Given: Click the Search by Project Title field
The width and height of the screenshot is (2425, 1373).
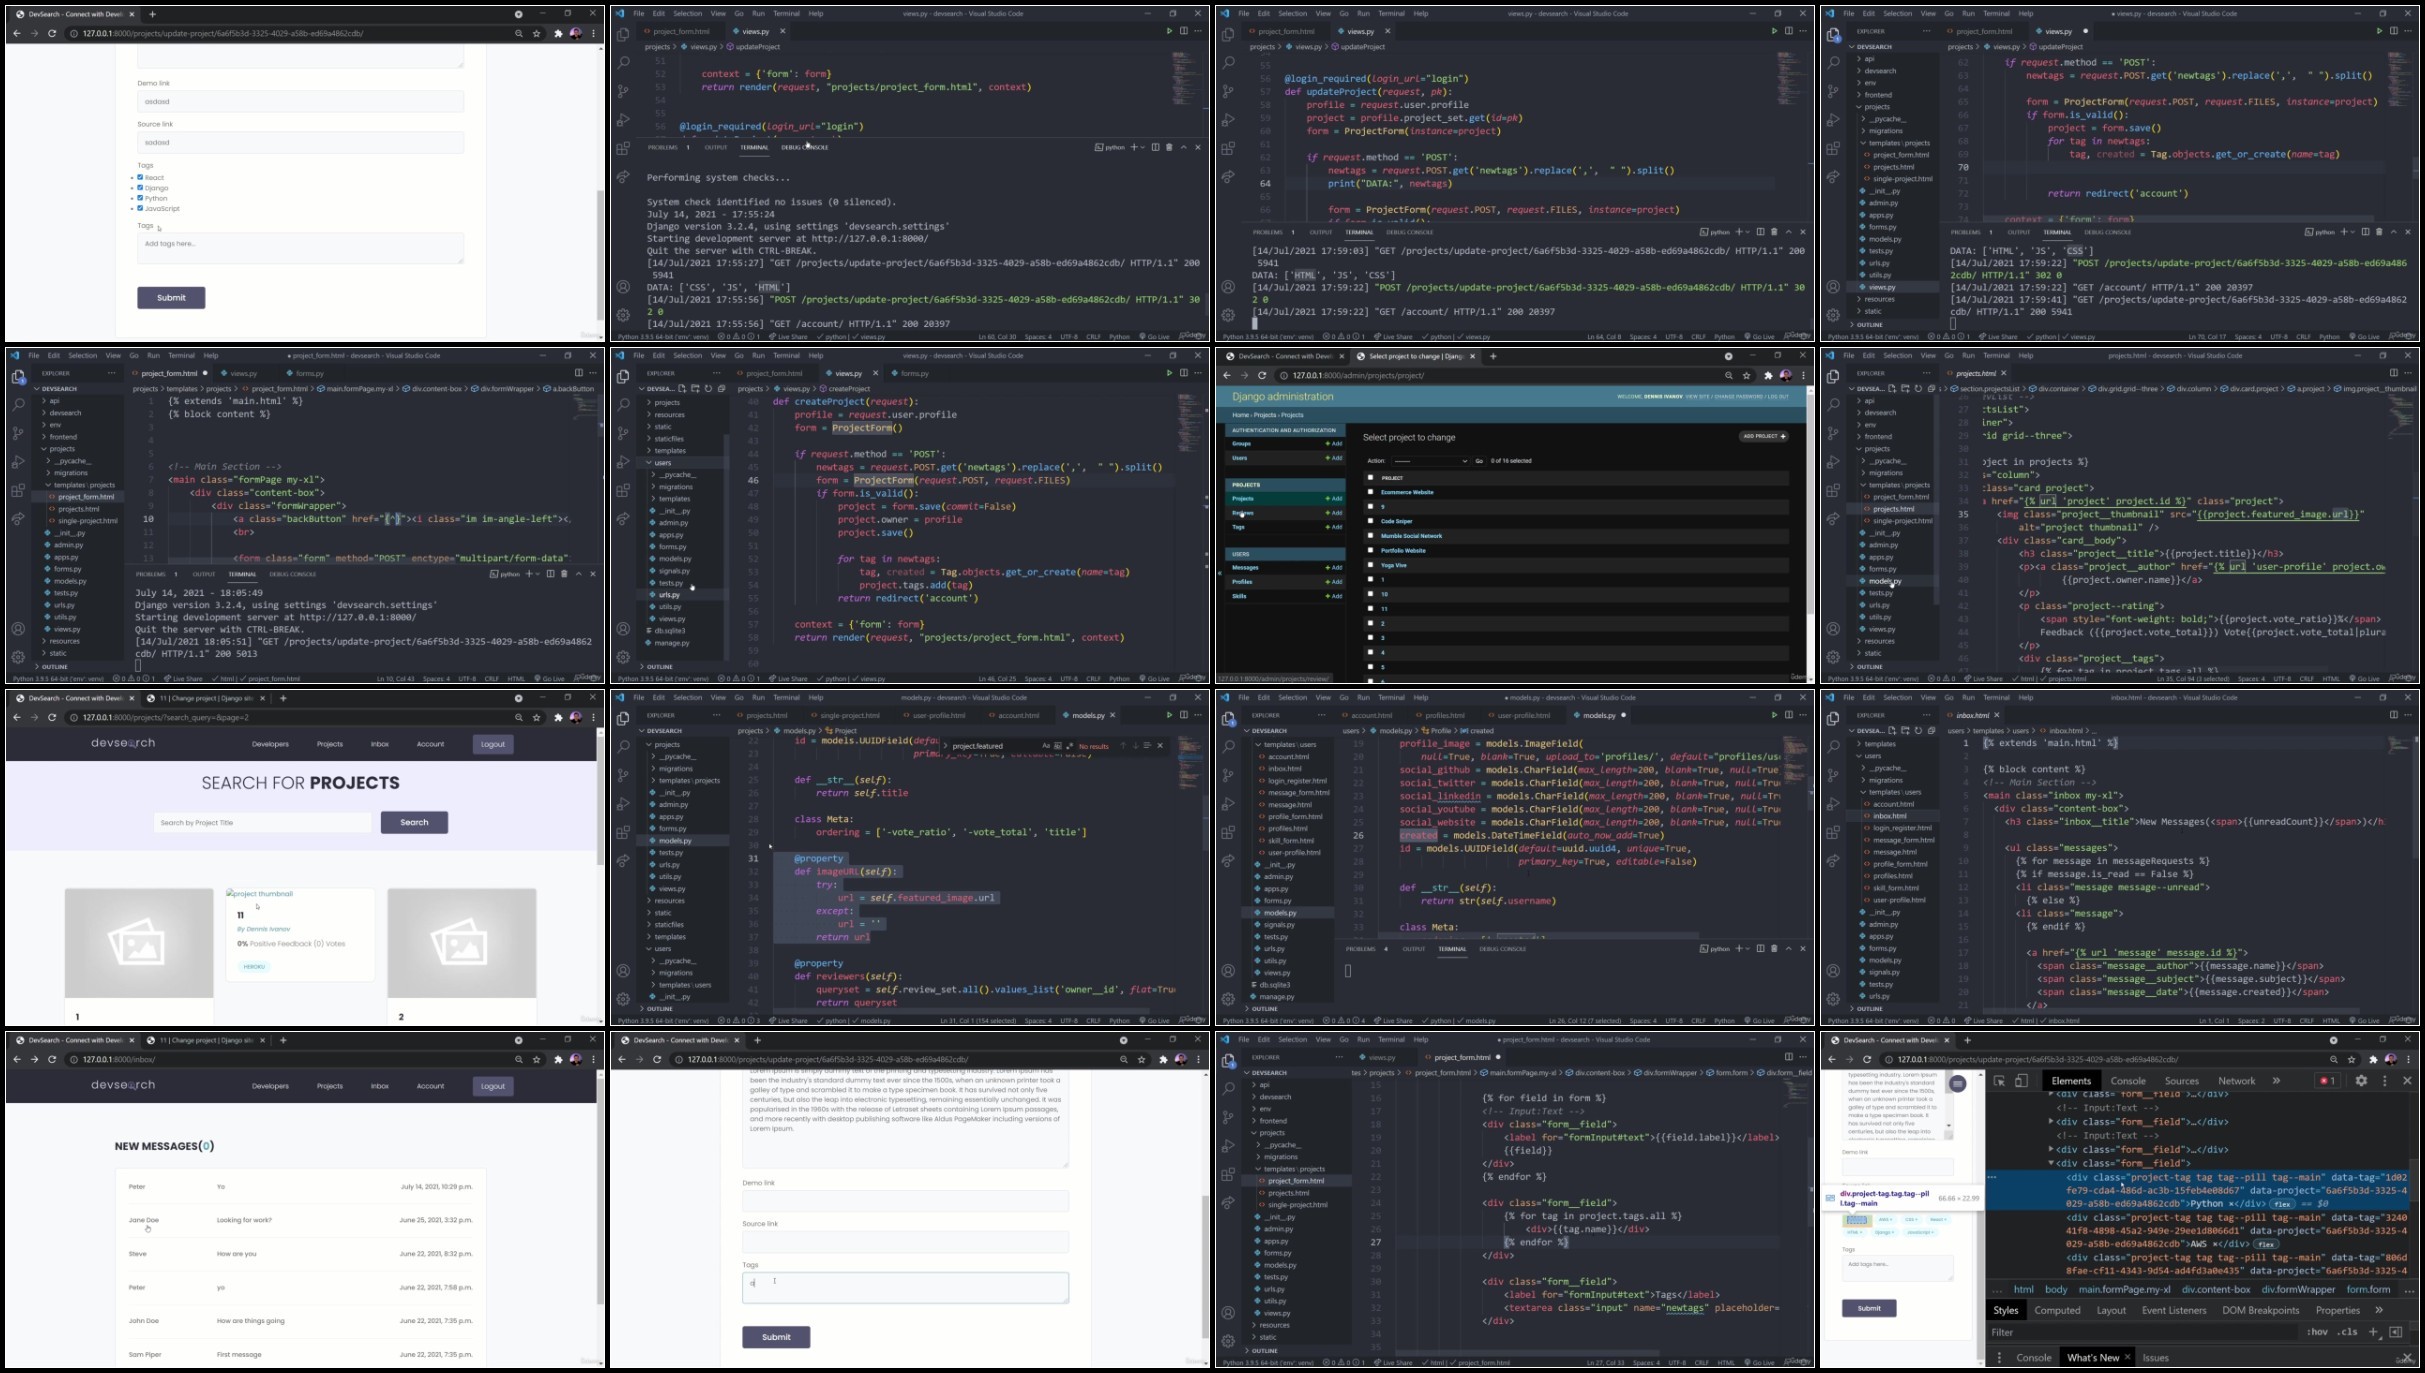Looking at the screenshot, I should point(262,823).
